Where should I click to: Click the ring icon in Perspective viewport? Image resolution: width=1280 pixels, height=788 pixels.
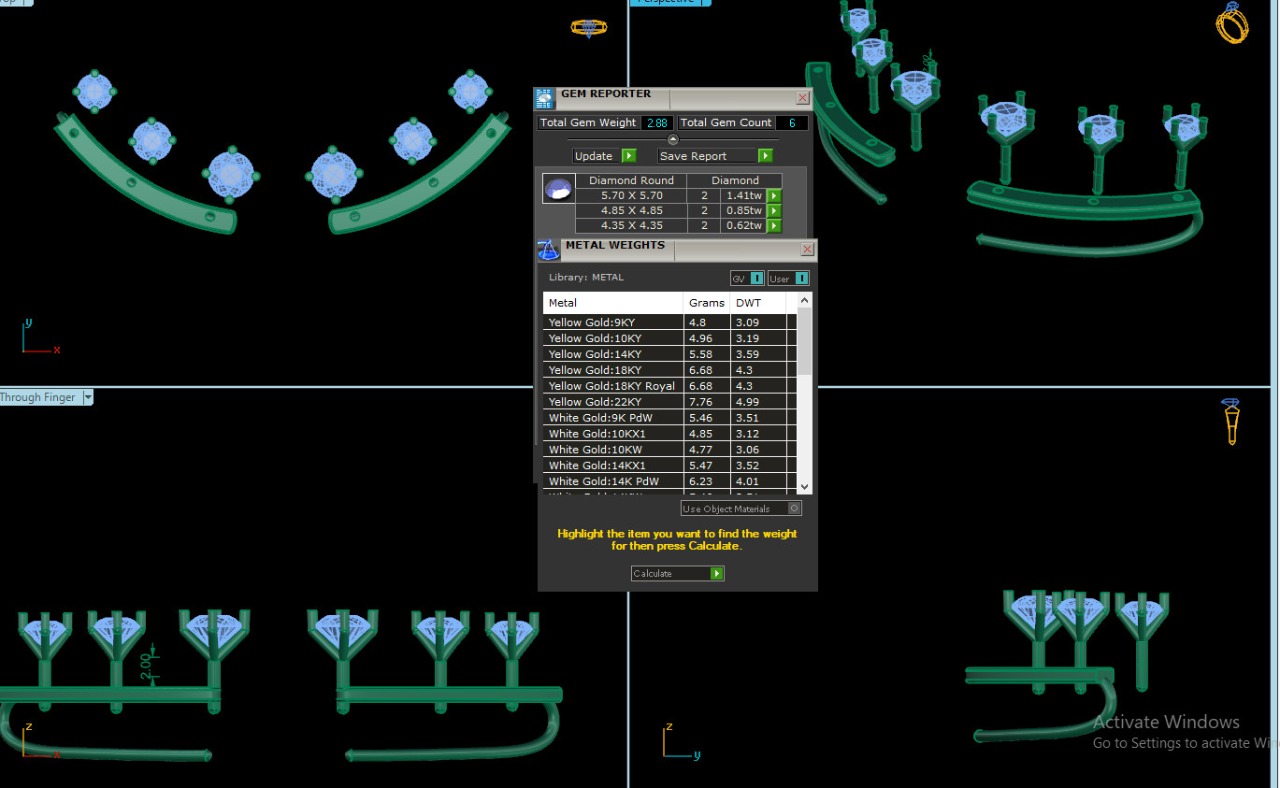(x=1232, y=22)
